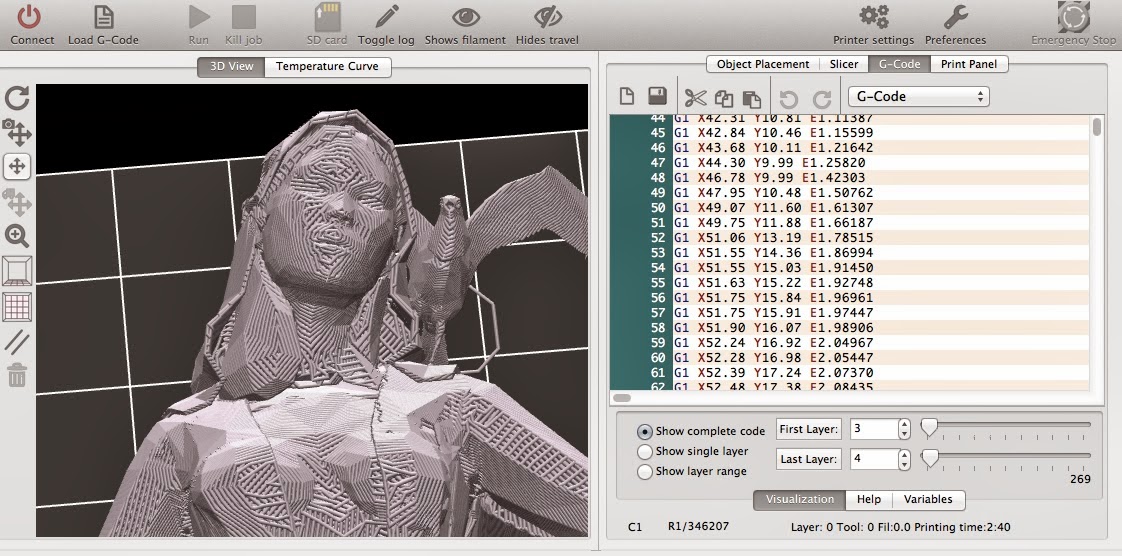The height and width of the screenshot is (556, 1122).
Task: Paste clipboard in G-Code editor
Action: 751,98
